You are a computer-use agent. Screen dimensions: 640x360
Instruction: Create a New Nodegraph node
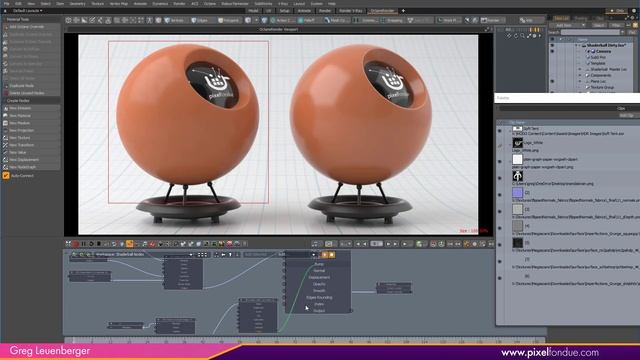pyautogui.click(x=32, y=167)
